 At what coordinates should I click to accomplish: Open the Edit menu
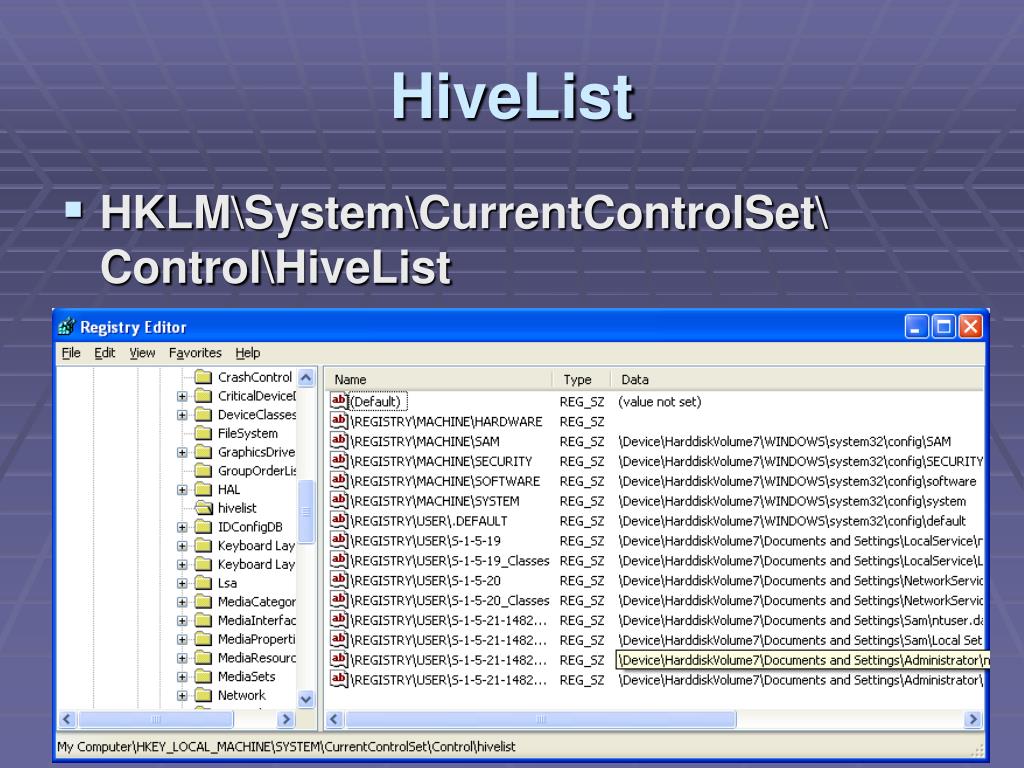(x=104, y=353)
